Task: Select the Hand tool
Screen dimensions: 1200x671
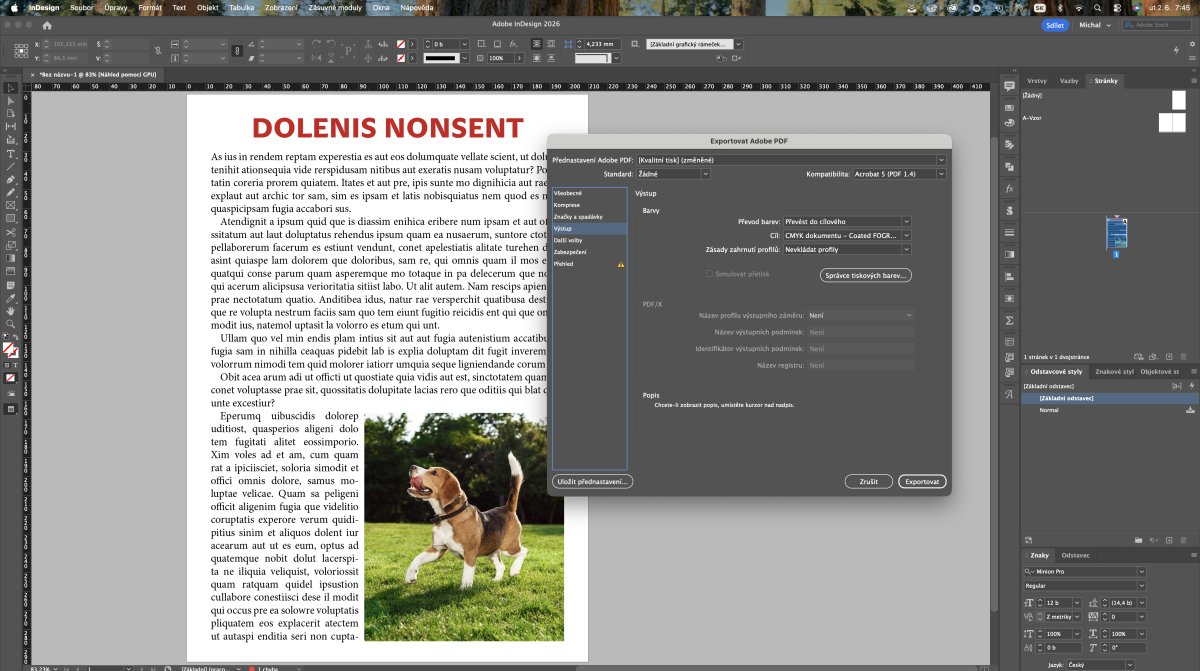Action: click(11, 309)
